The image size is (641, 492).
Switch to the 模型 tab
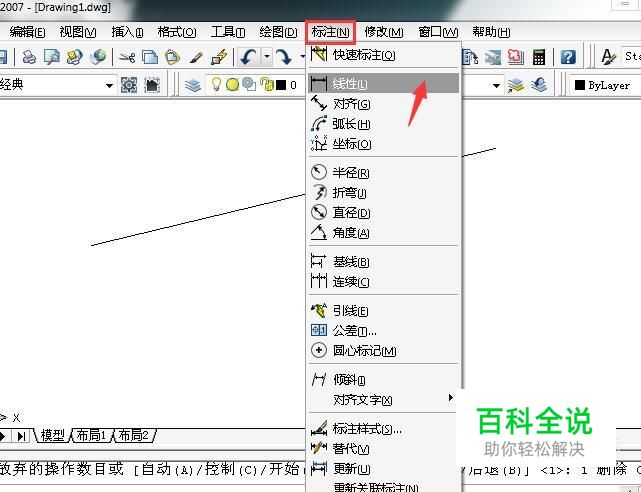[x=52, y=436]
